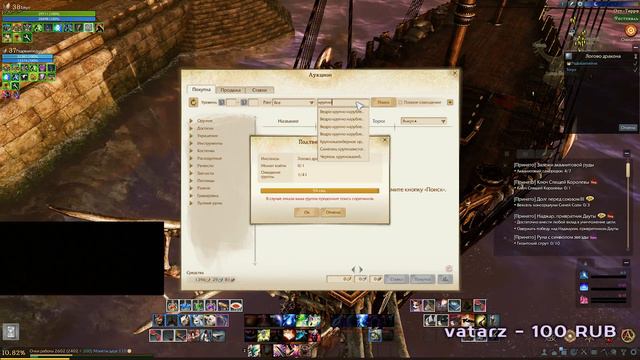Click the Торги column header
Image resolution: width=640 pixels, height=360 pixels.
click(x=379, y=121)
